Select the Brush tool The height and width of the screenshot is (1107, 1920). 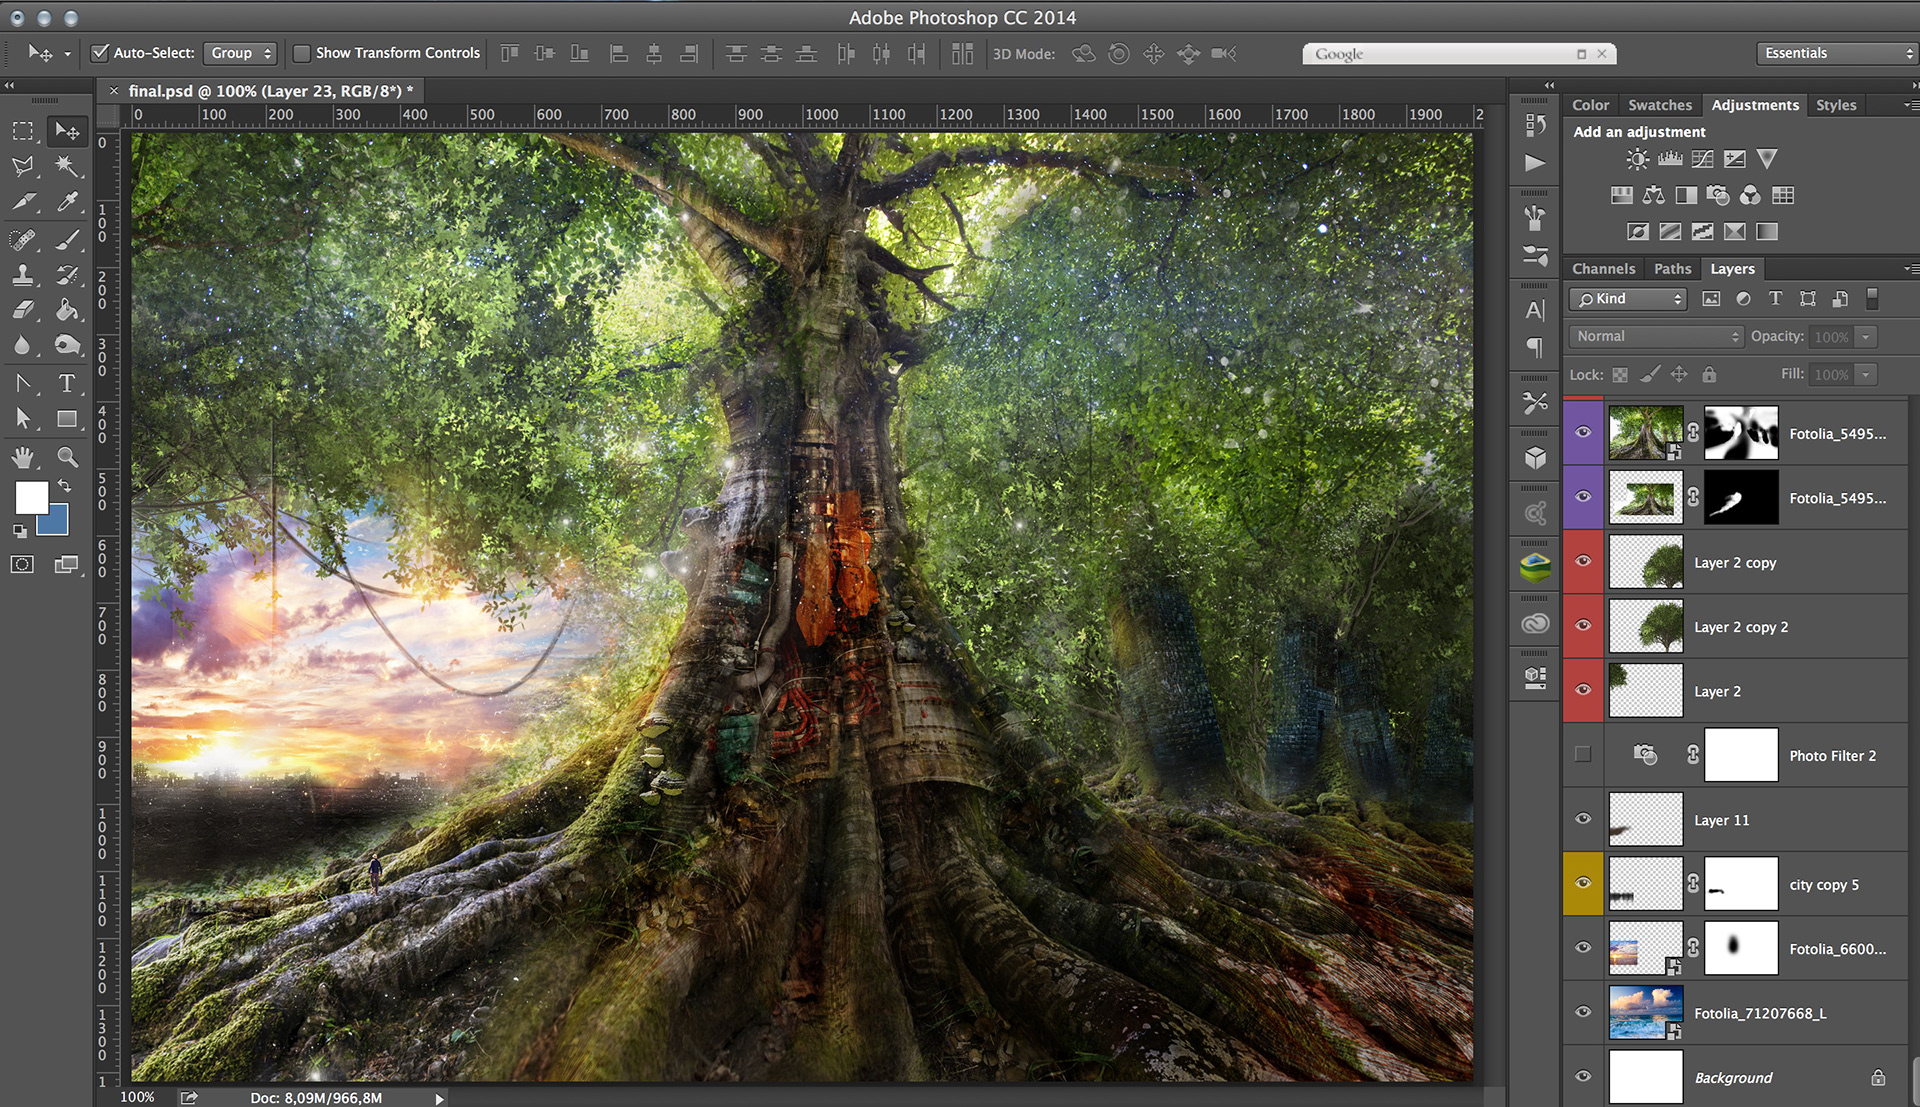pos(67,239)
